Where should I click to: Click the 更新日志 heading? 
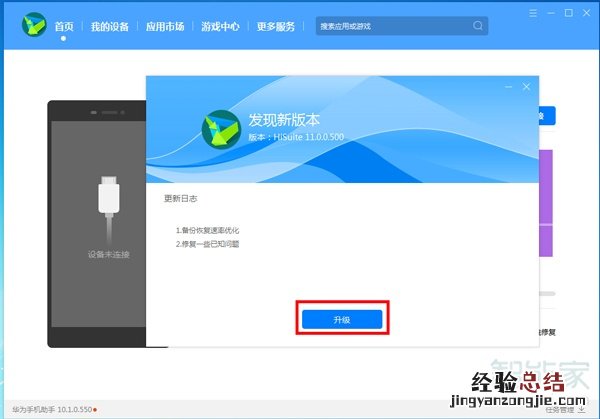tap(181, 198)
